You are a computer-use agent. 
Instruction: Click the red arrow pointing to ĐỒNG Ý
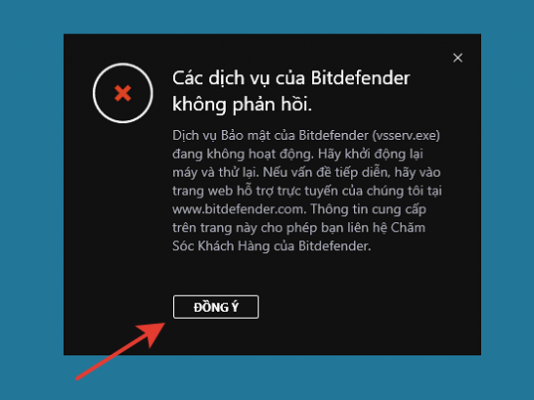(x=120, y=351)
